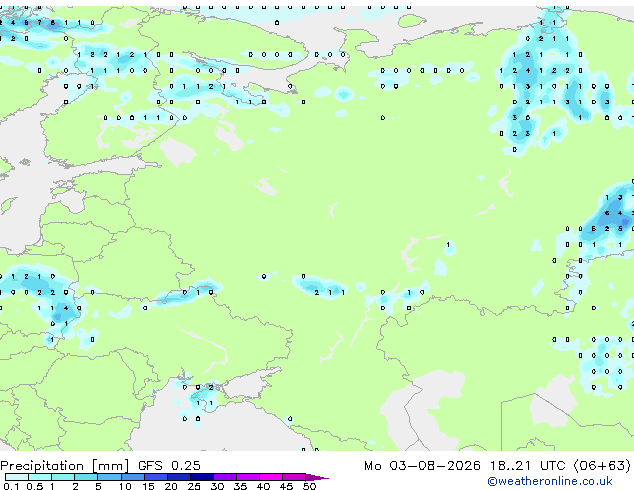Click the purple arrow tip above 50
634x490 pixels.
coord(317,477)
